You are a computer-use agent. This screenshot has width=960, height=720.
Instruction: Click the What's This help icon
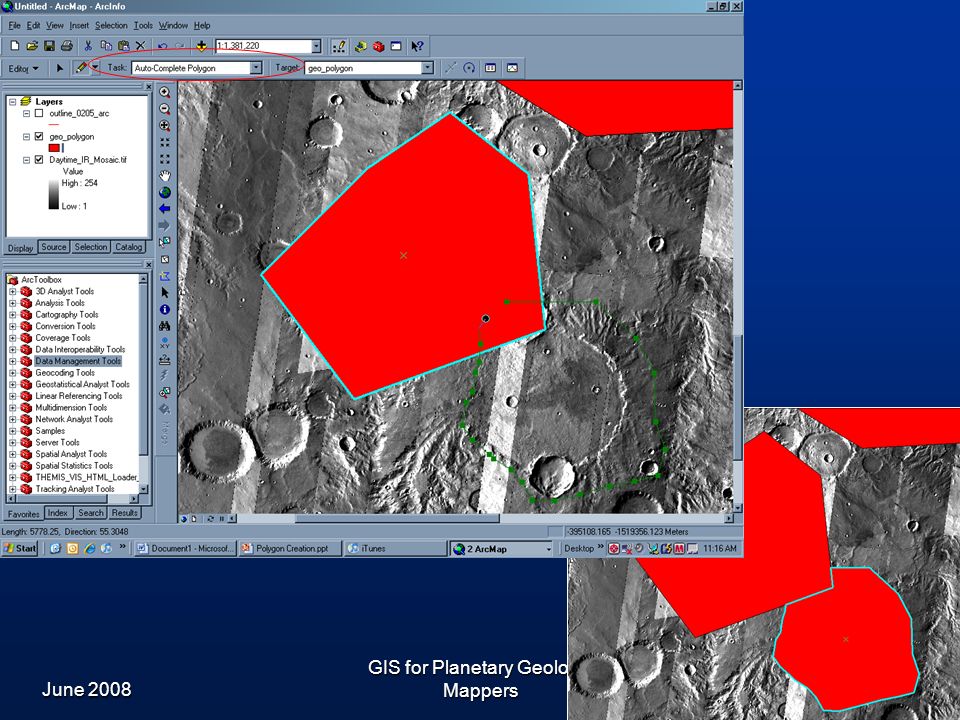[418, 46]
